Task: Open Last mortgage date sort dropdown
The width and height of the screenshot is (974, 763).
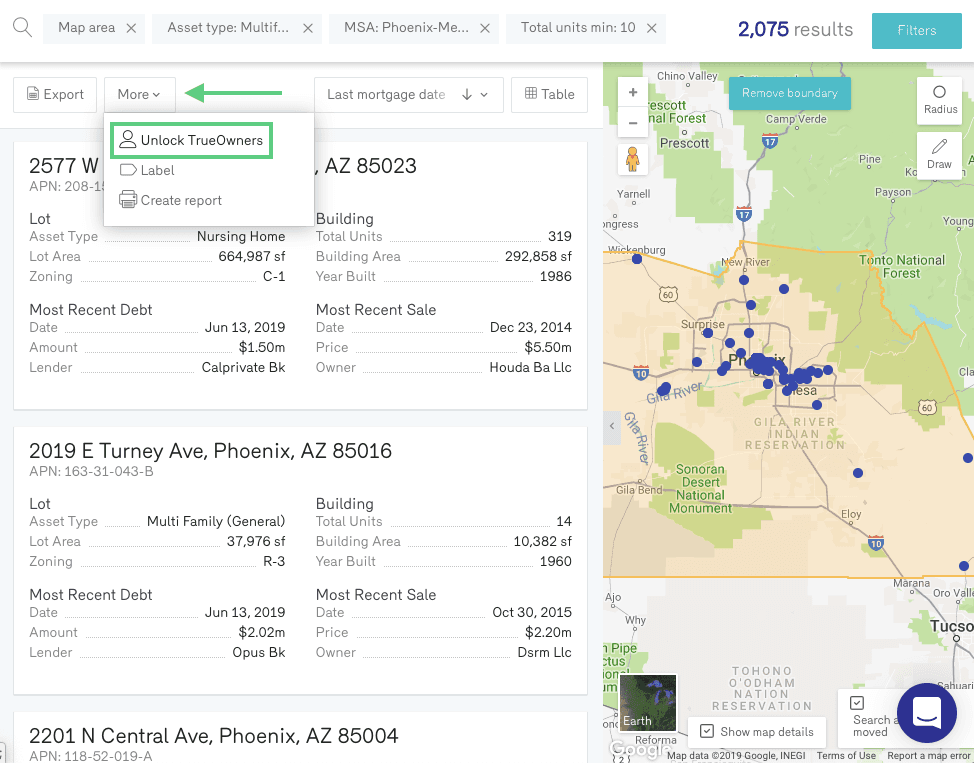Action: (x=407, y=94)
